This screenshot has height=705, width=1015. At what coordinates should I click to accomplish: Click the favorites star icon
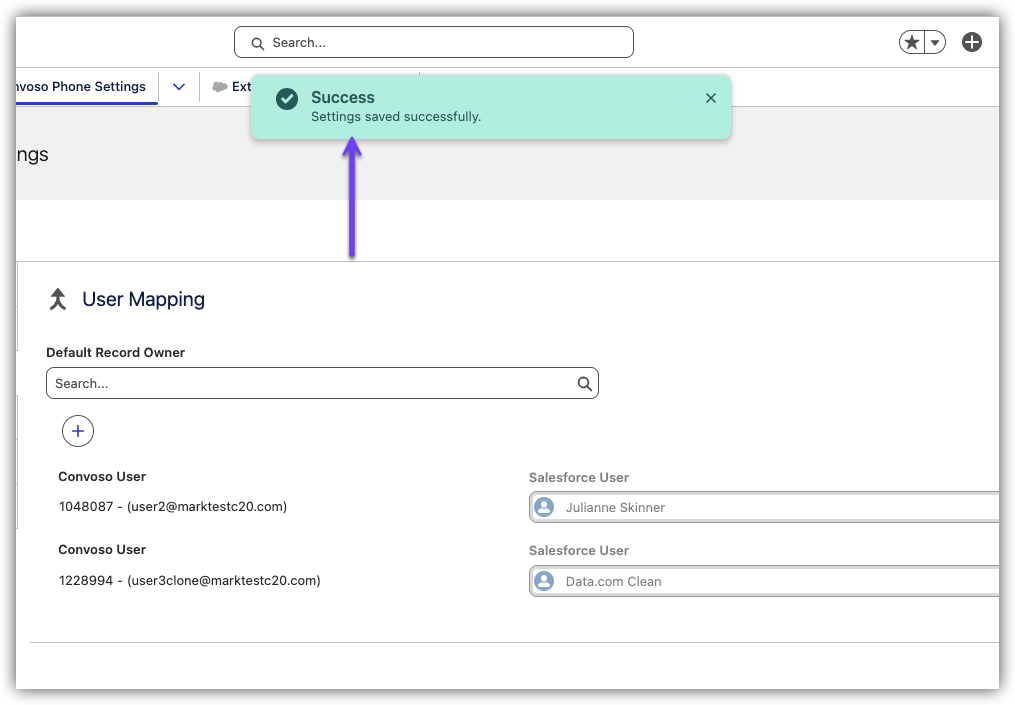pyautogui.click(x=911, y=42)
